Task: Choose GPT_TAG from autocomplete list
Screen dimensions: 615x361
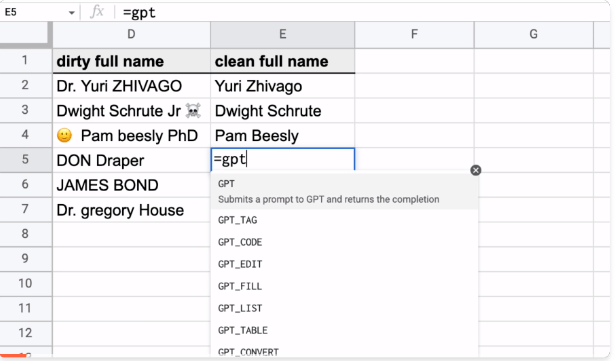Action: 344,220
